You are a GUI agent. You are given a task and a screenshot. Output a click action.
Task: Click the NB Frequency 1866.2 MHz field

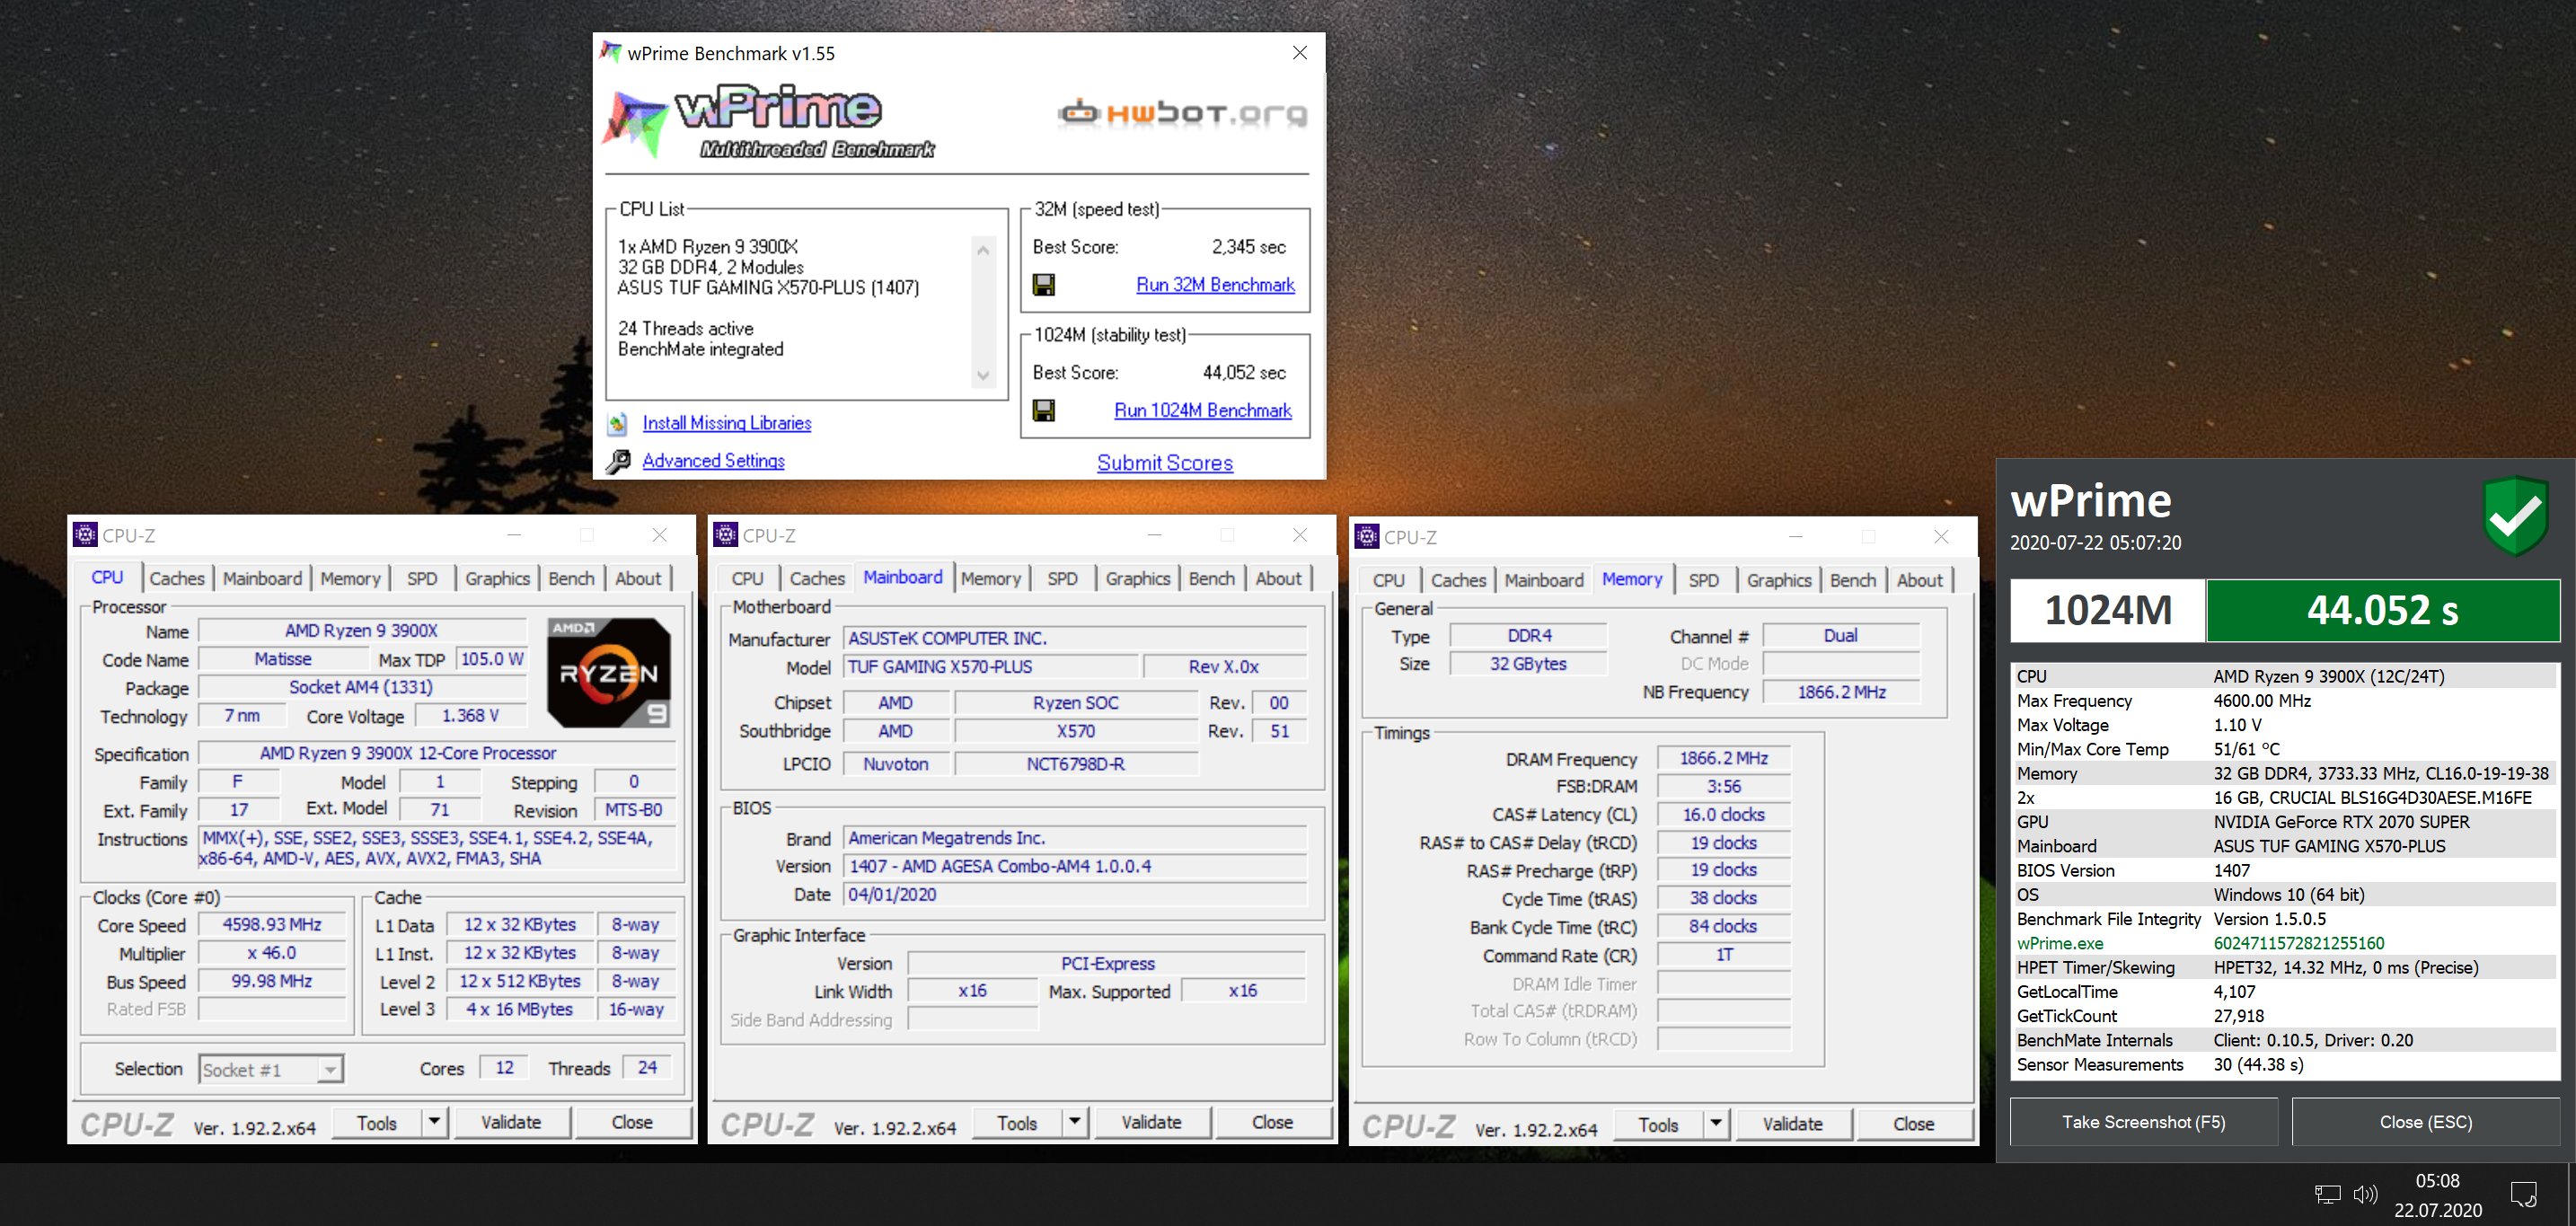(1840, 692)
